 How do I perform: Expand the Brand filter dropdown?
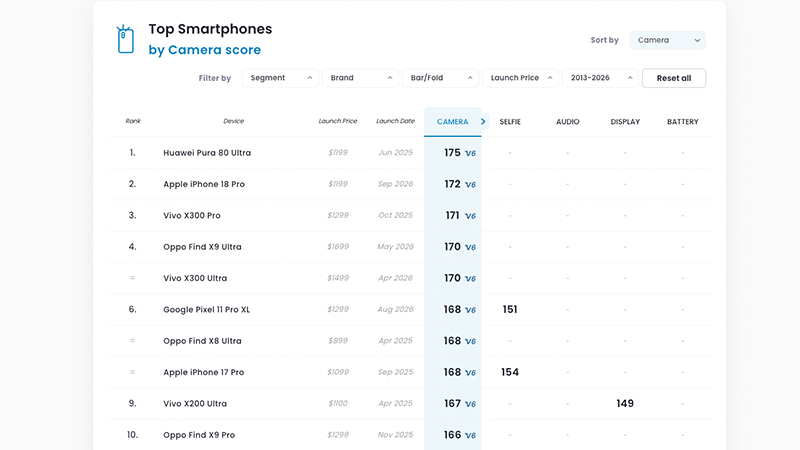(x=360, y=78)
